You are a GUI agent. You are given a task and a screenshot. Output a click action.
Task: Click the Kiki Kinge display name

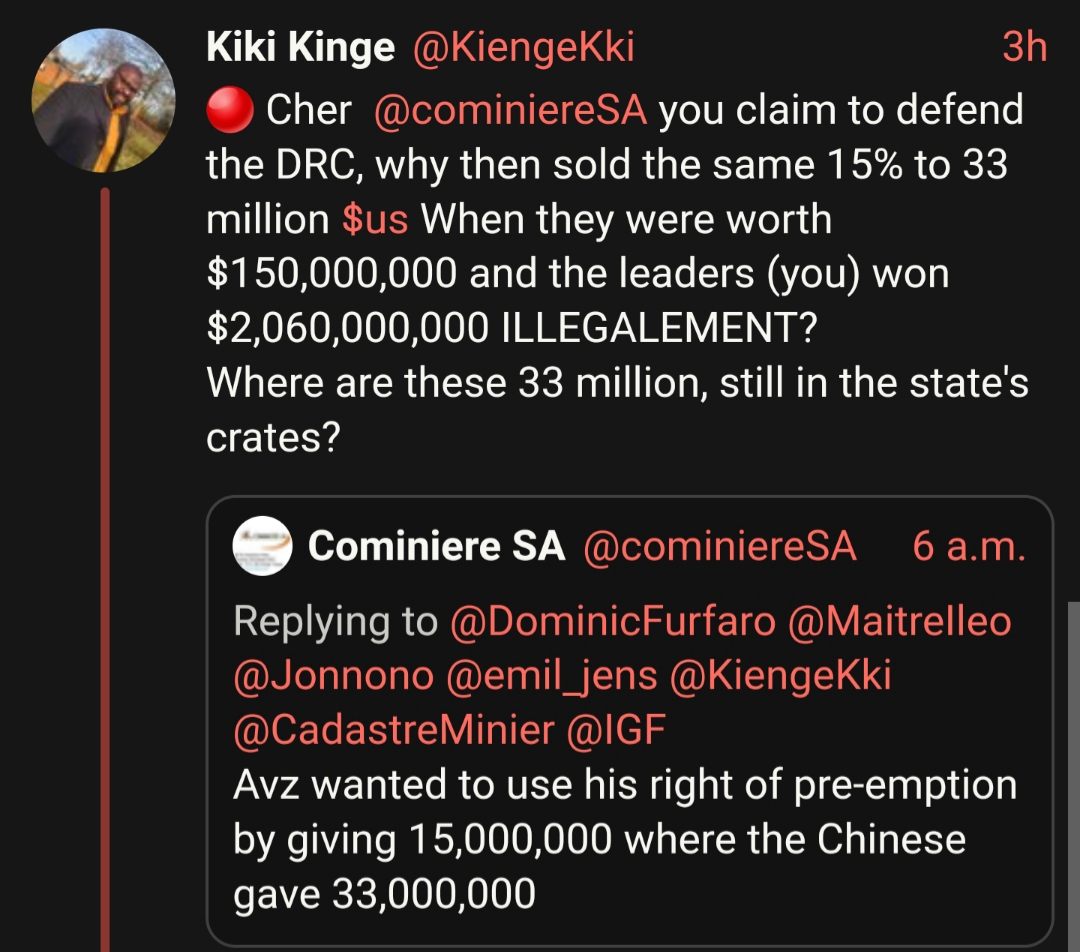300,47
